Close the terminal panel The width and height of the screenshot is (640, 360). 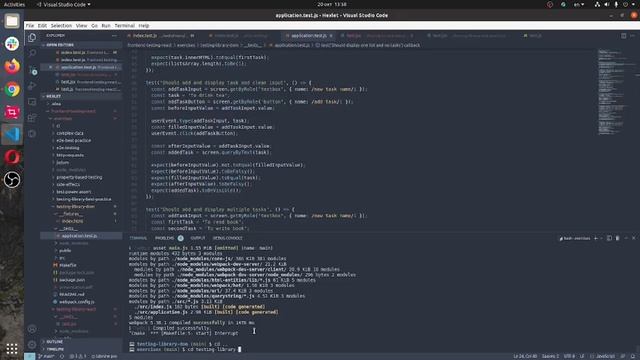633,238
